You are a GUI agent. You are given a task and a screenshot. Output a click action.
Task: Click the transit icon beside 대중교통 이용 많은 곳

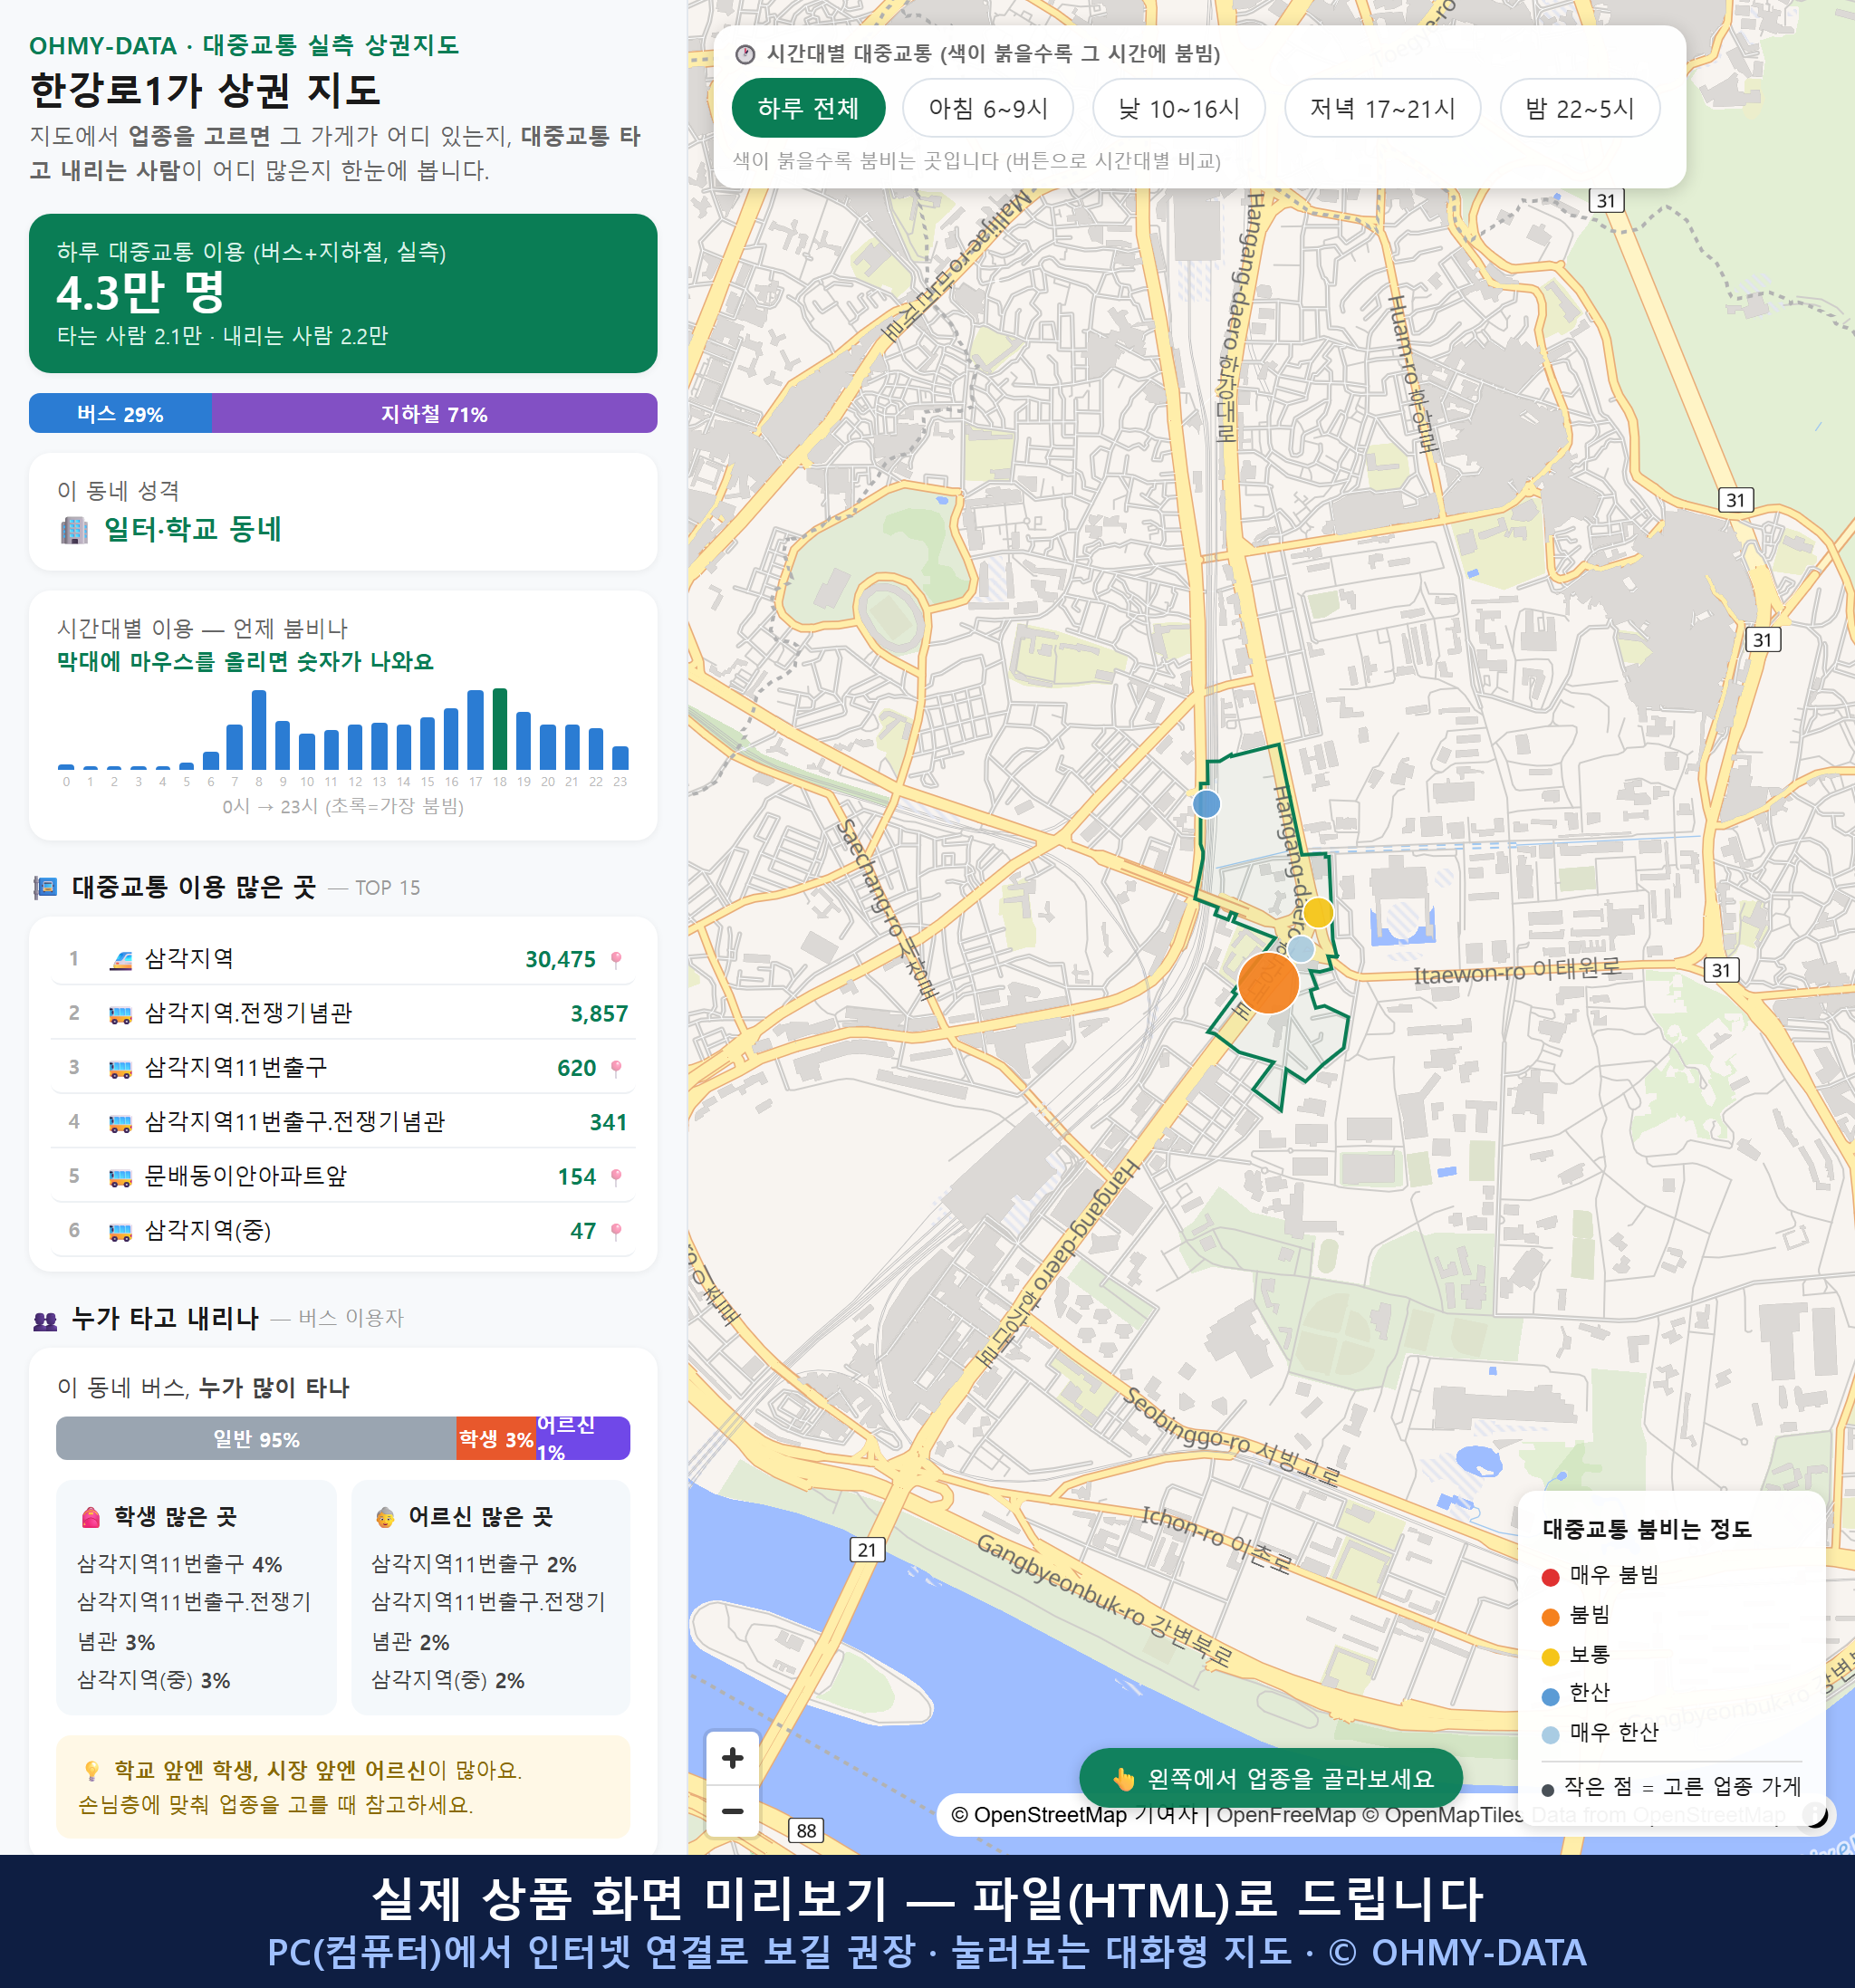[45, 887]
